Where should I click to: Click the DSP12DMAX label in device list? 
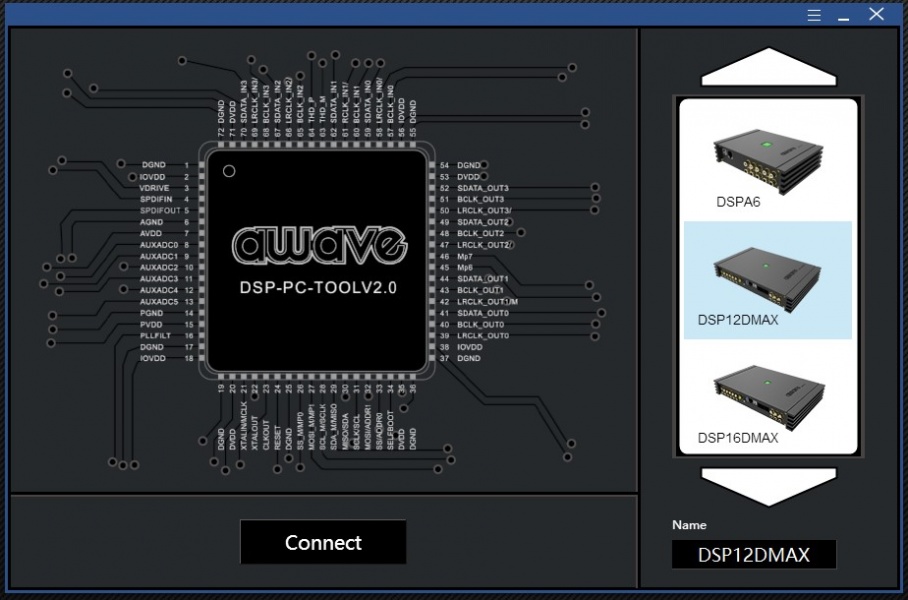[738, 320]
